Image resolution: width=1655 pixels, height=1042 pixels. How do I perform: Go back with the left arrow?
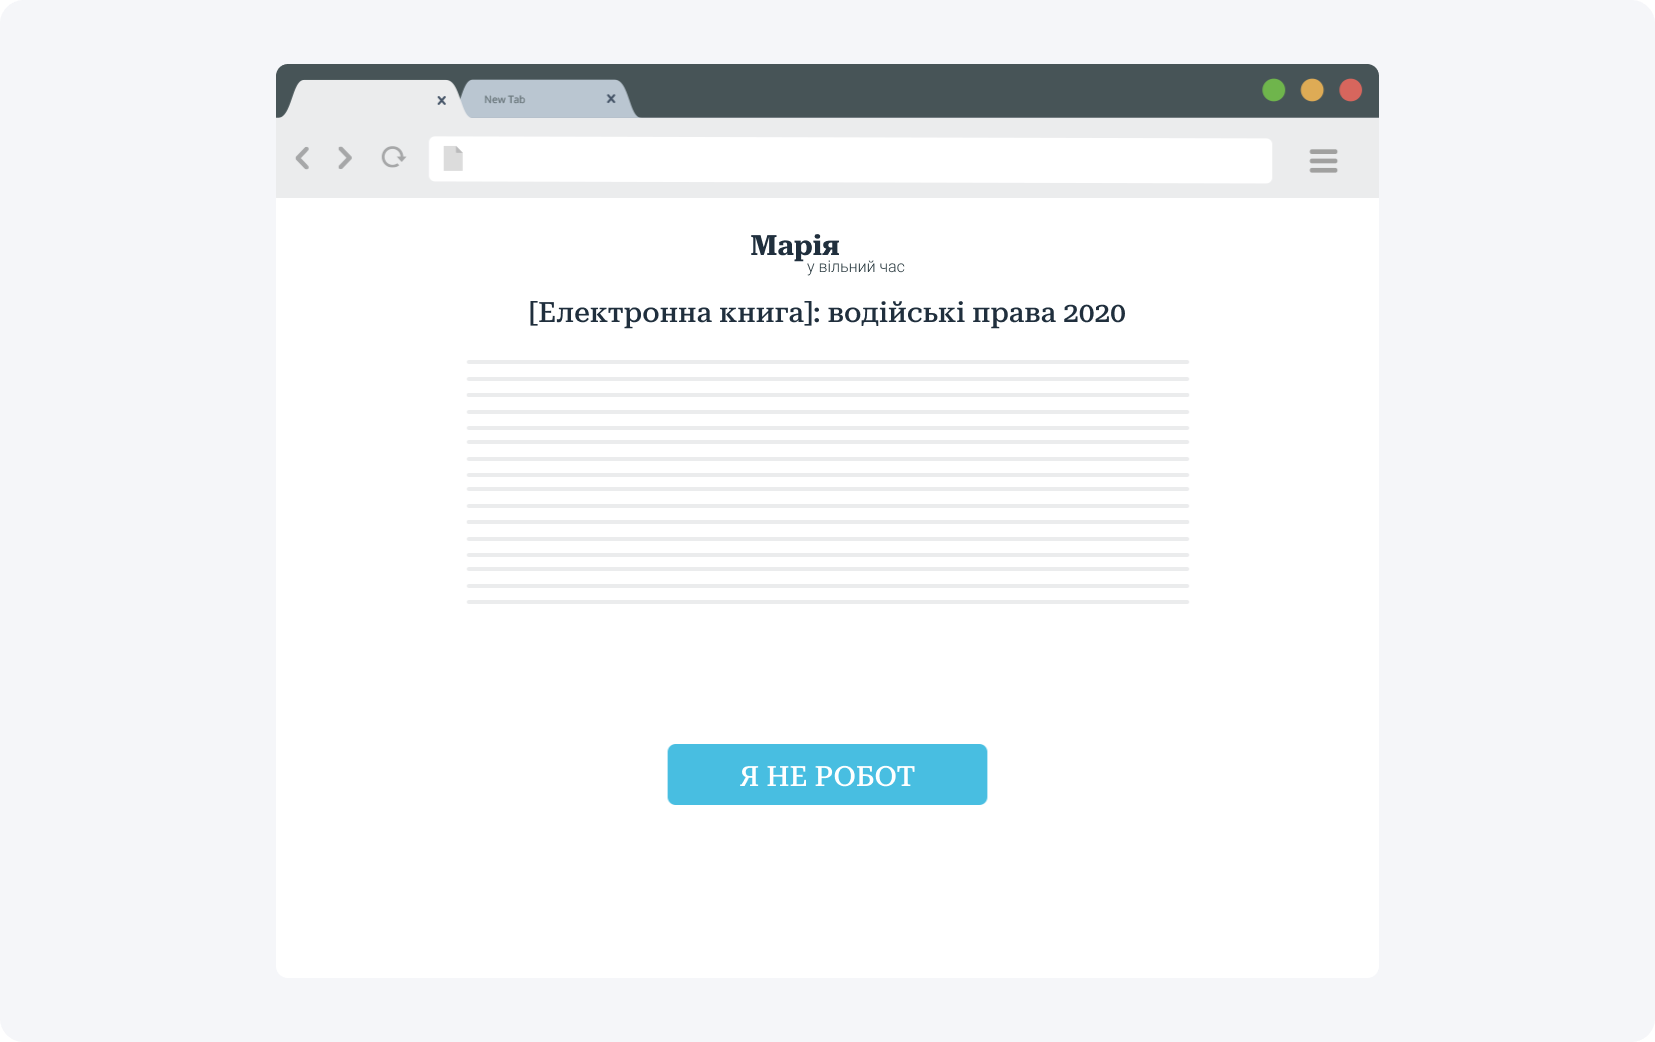pyautogui.click(x=302, y=158)
